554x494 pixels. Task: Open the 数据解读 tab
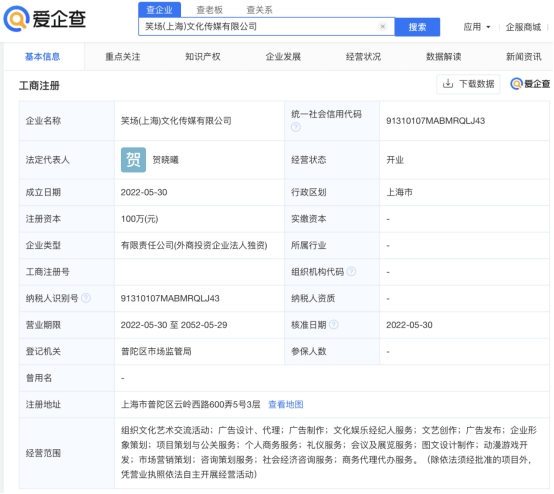point(443,57)
